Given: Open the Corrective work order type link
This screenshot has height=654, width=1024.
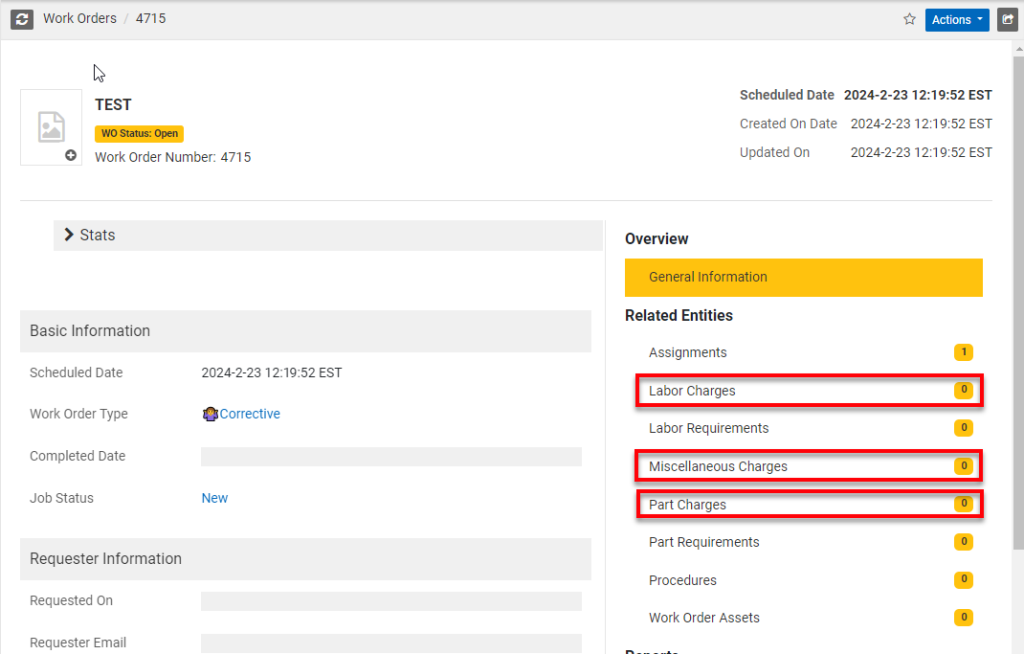Looking at the screenshot, I should pos(248,413).
